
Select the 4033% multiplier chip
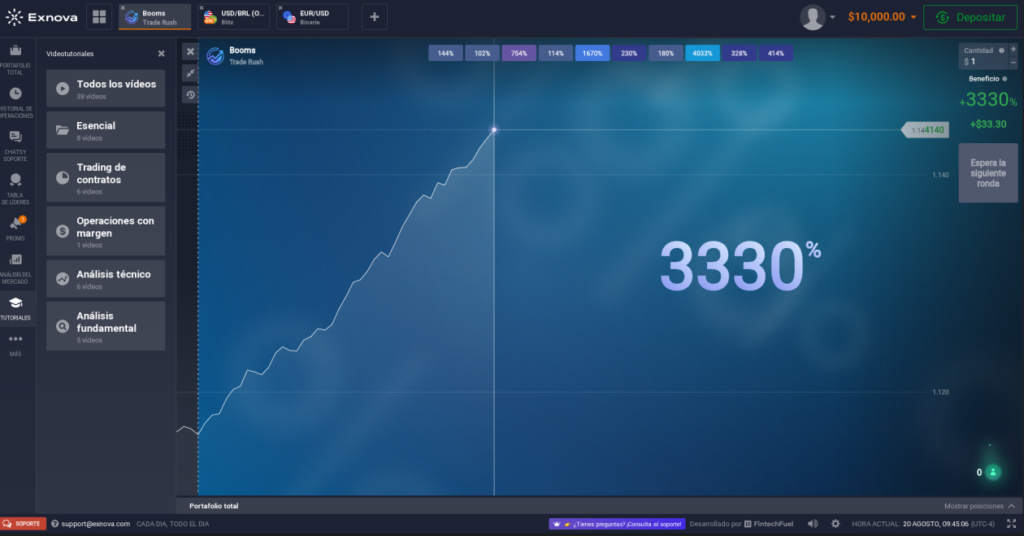click(x=702, y=53)
